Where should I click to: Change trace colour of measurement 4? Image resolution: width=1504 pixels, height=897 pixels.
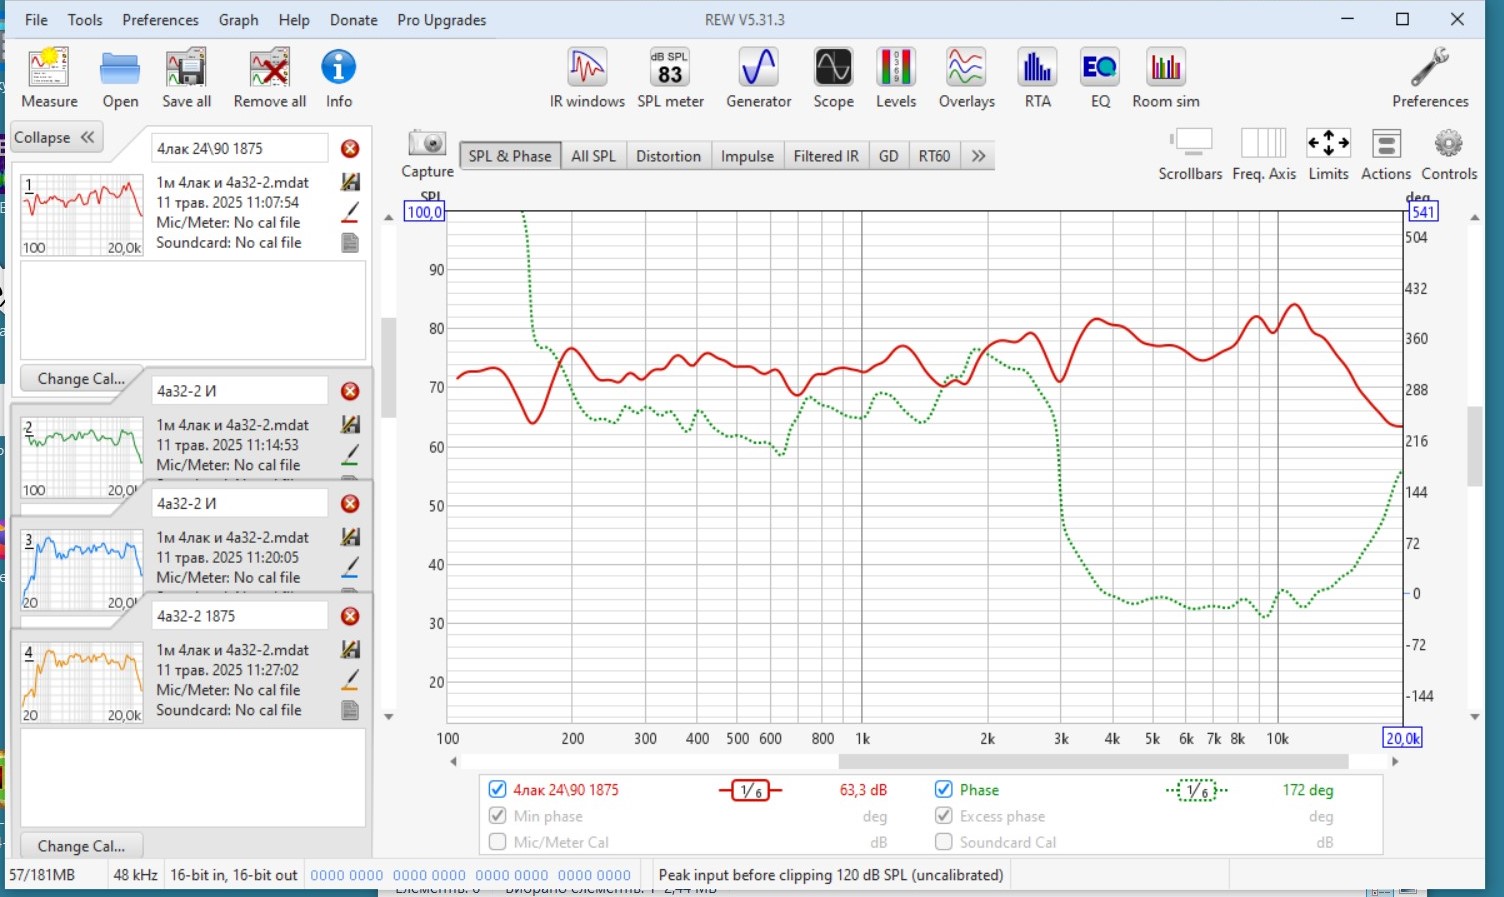click(x=350, y=680)
